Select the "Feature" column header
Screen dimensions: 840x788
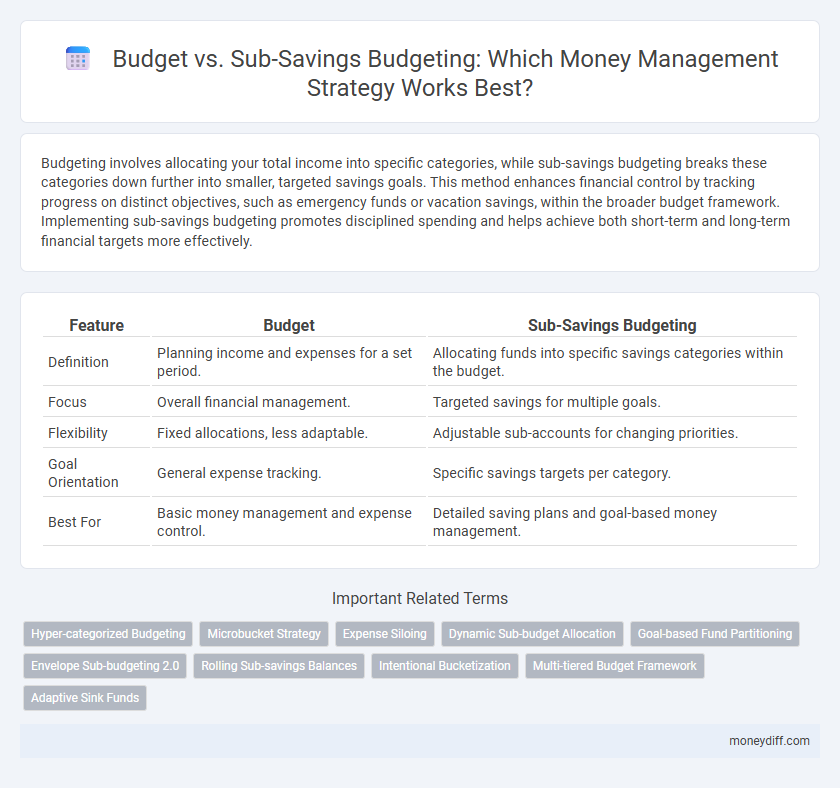pos(96,325)
